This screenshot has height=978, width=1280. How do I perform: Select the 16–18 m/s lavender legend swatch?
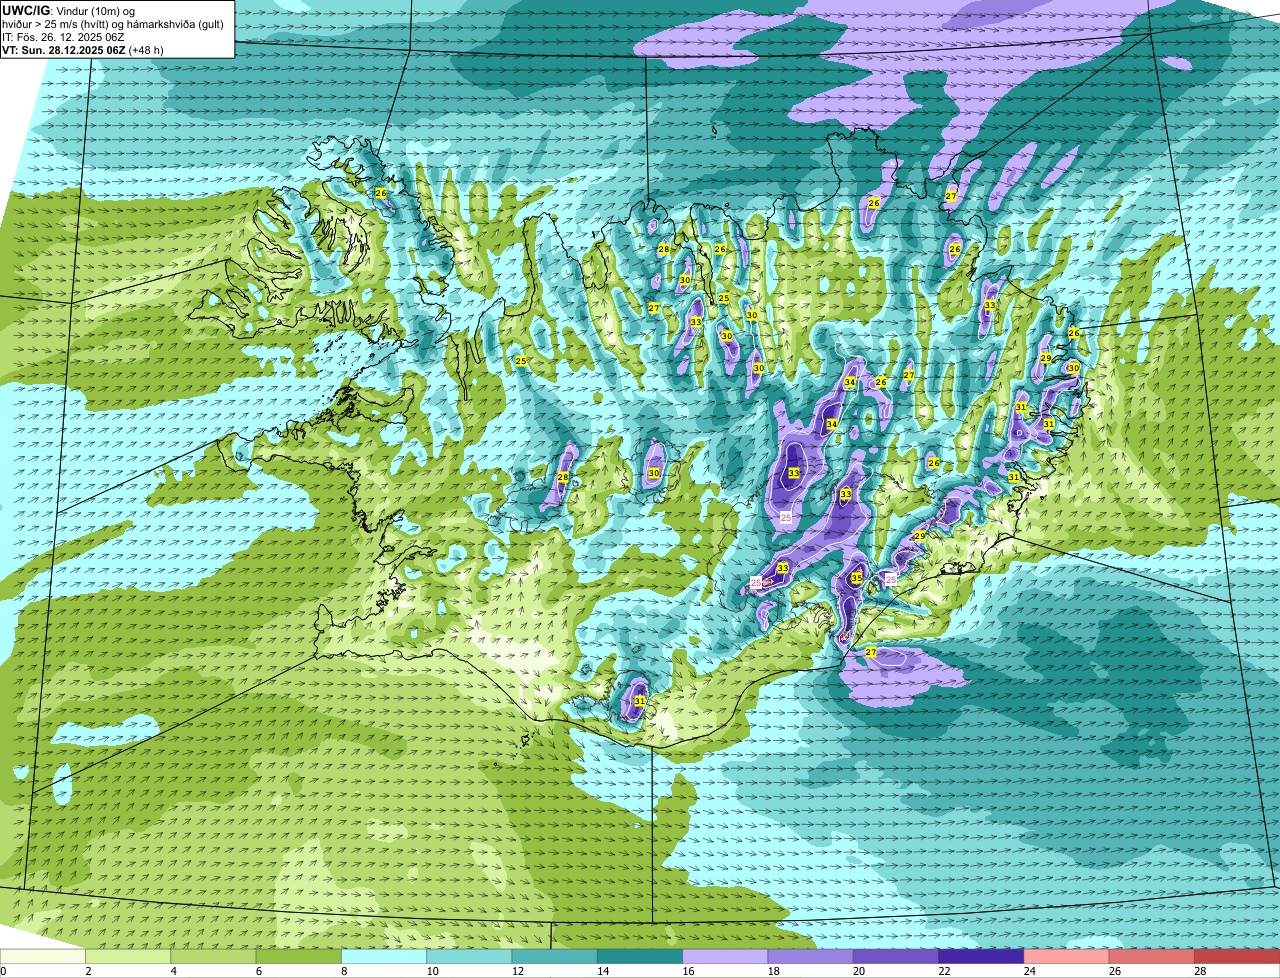pos(726,957)
